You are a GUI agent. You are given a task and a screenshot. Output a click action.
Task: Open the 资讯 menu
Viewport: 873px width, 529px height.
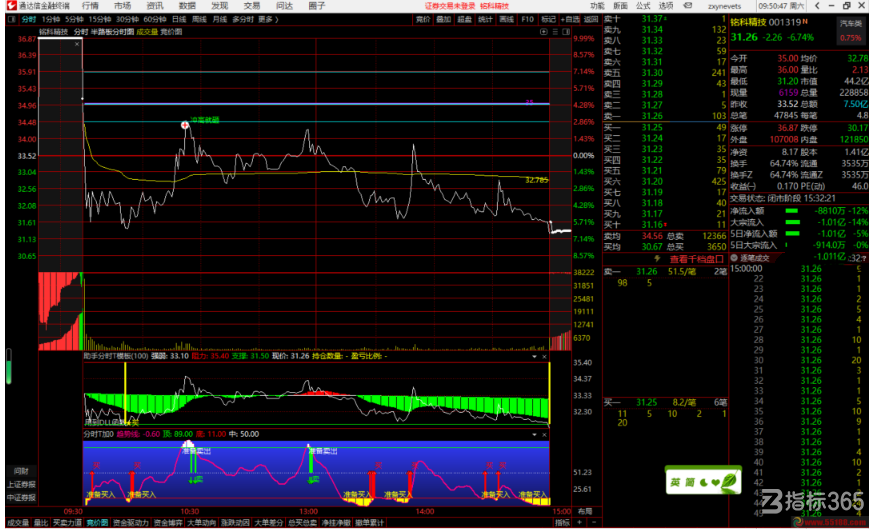pos(155,6)
